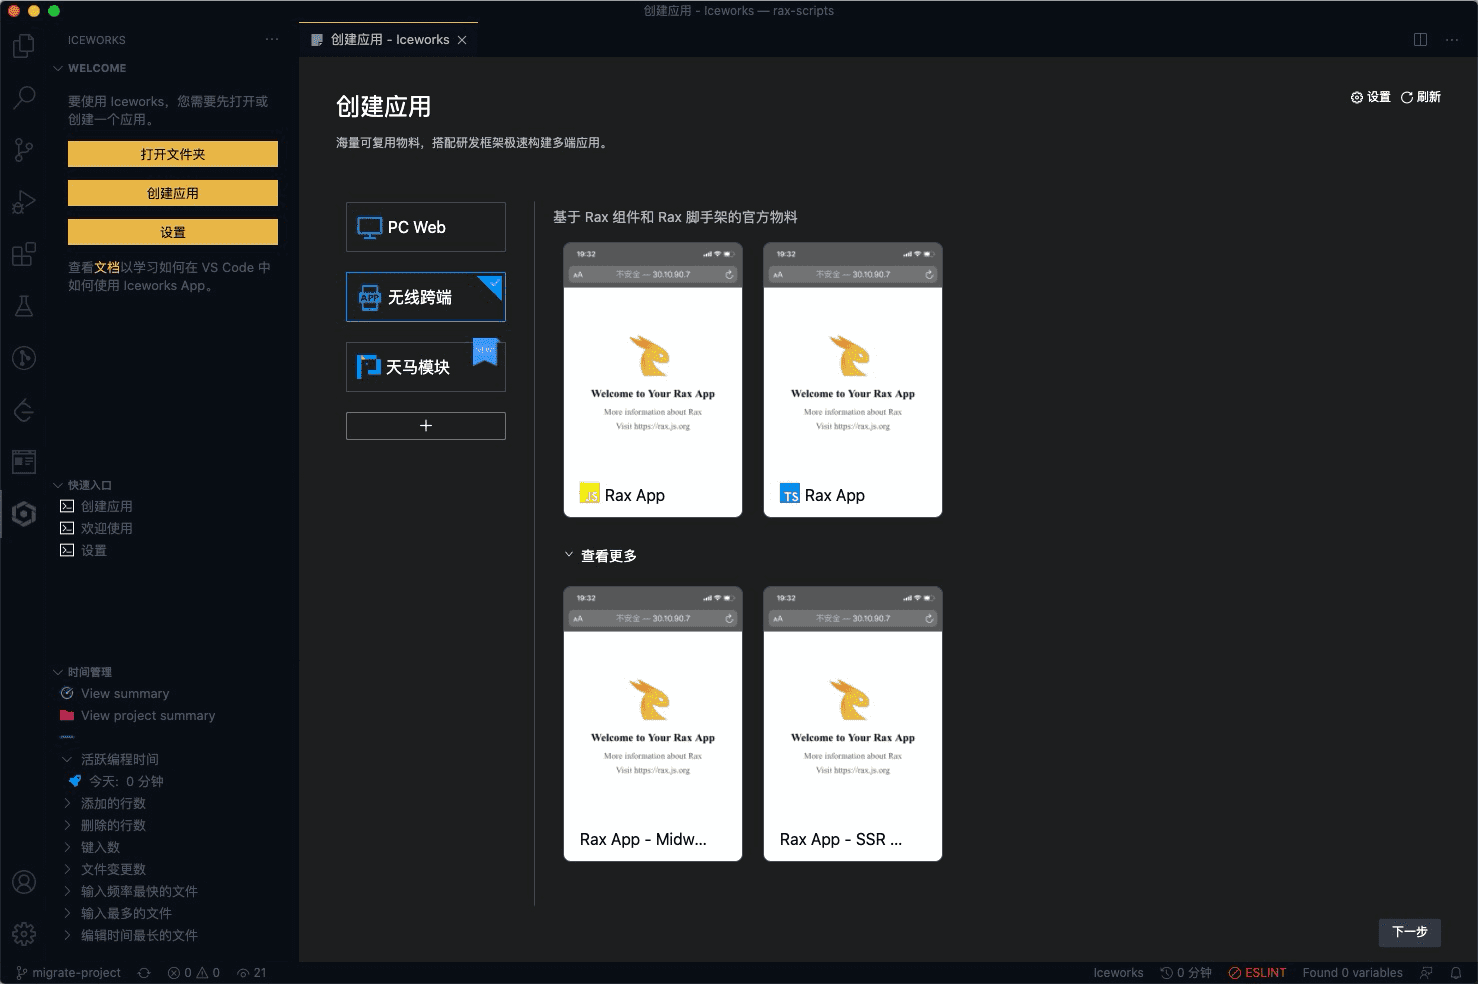Select the Rax App - Midw... template card
The width and height of the screenshot is (1478, 984).
653,724
